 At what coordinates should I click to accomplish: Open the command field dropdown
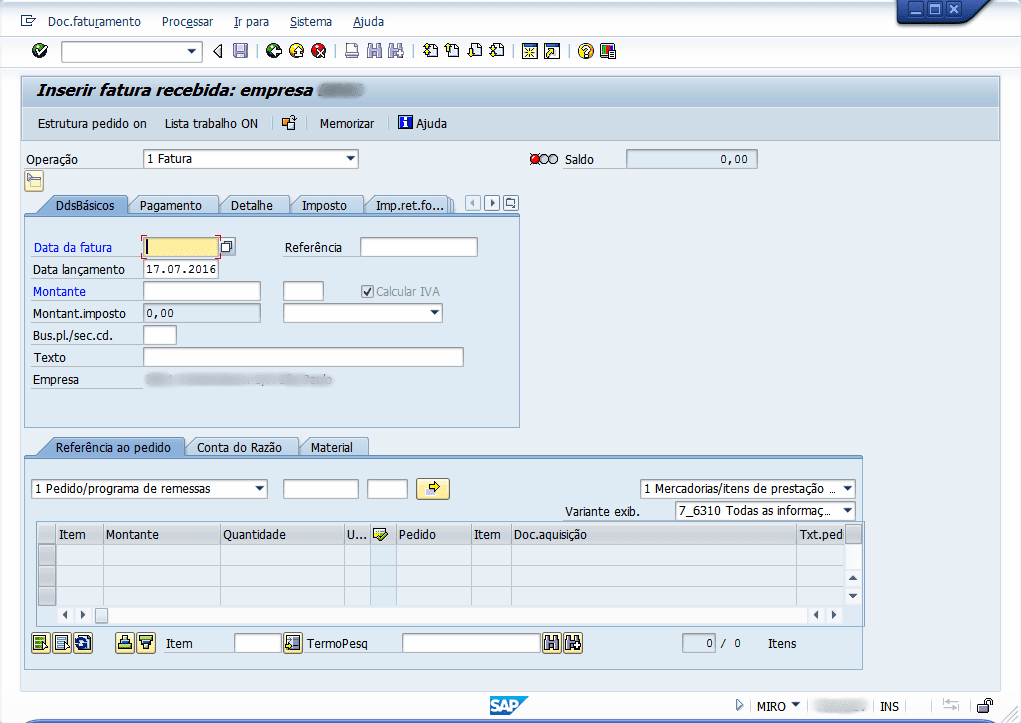[x=191, y=51]
